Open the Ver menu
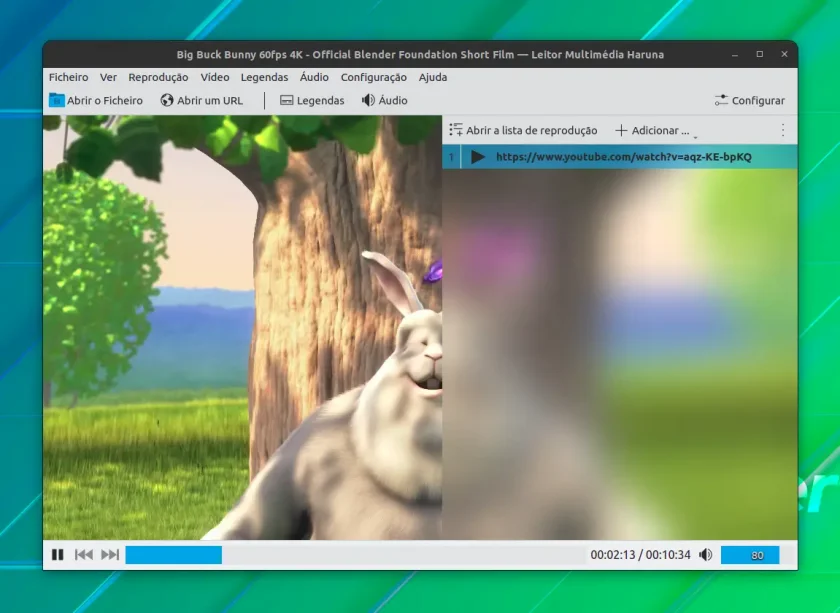This screenshot has width=840, height=613. [108, 77]
